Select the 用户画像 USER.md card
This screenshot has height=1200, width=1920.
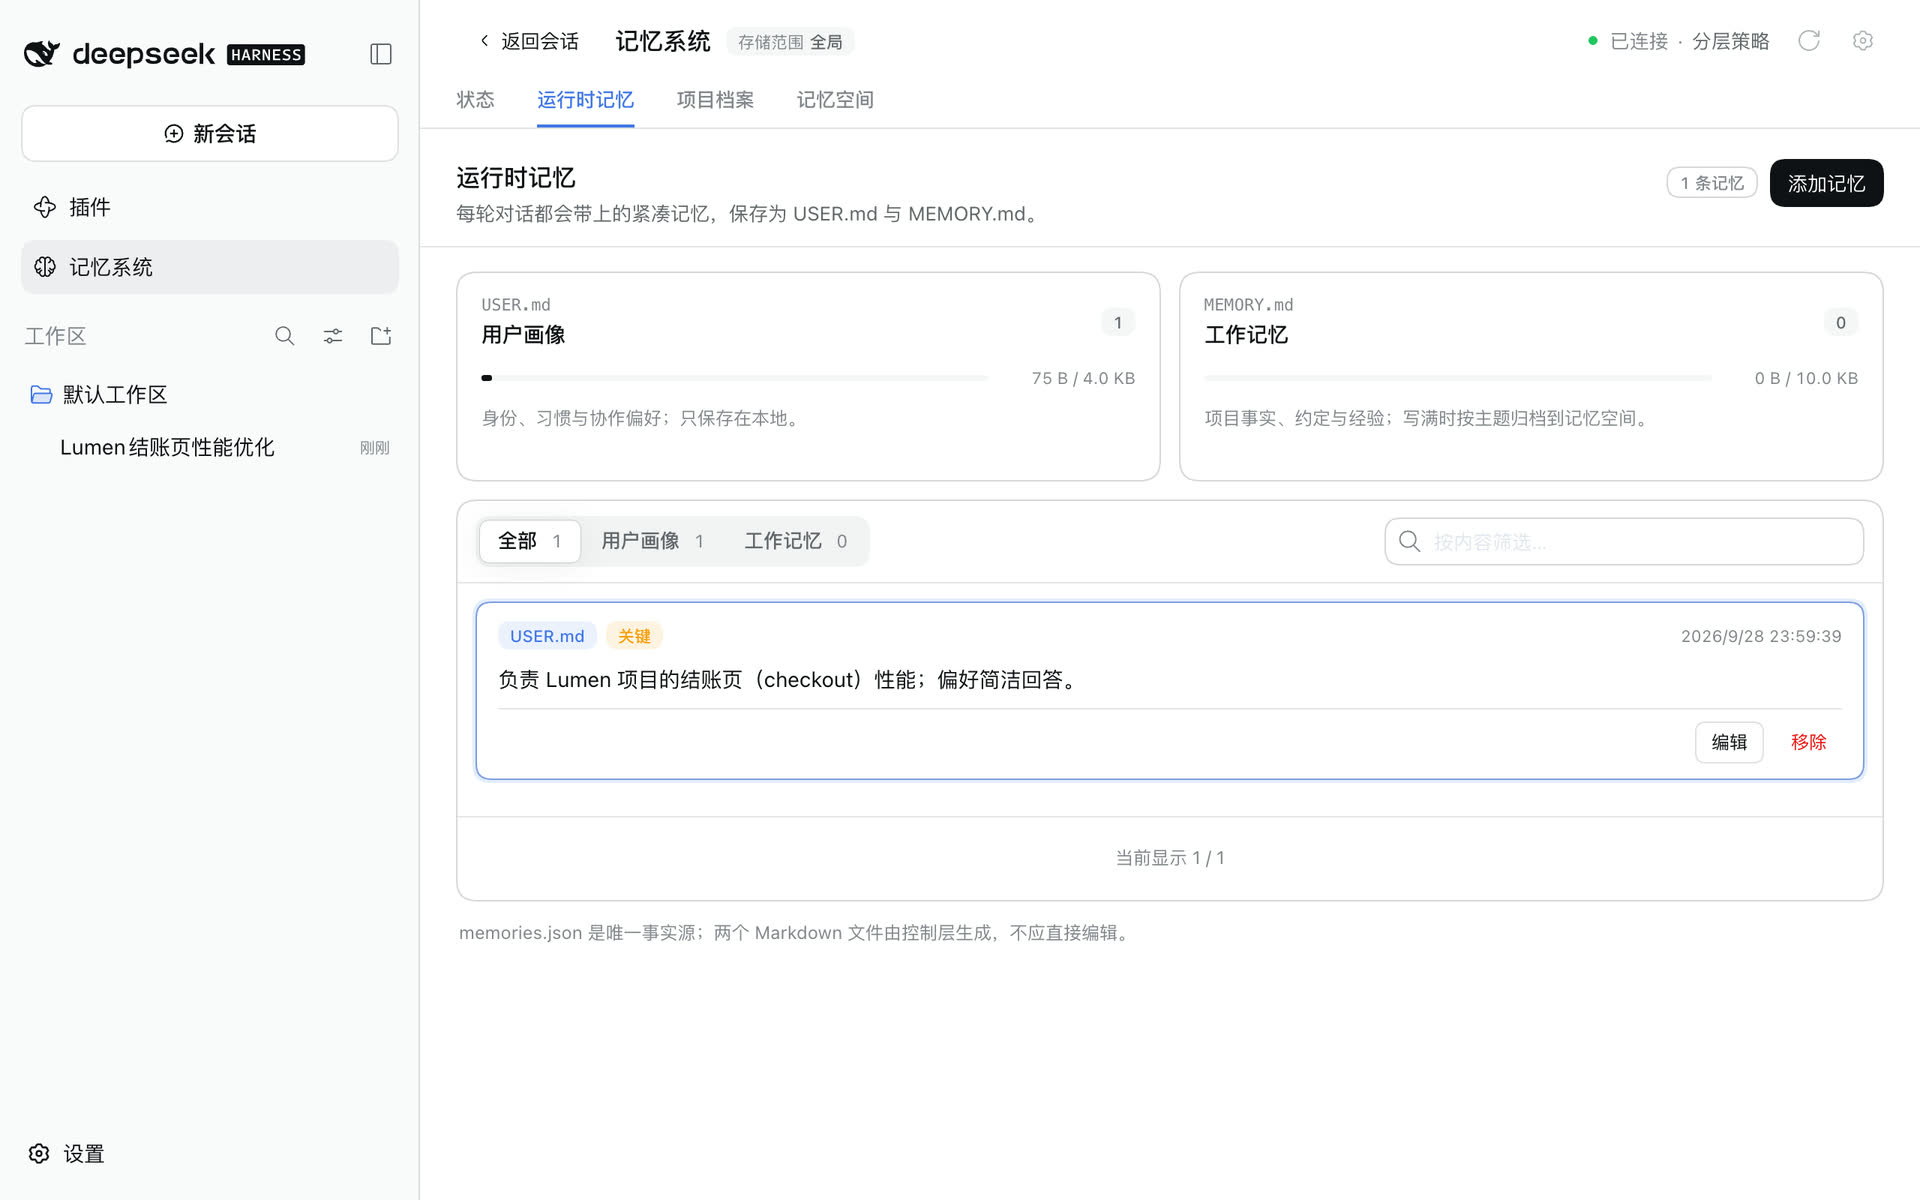[808, 376]
